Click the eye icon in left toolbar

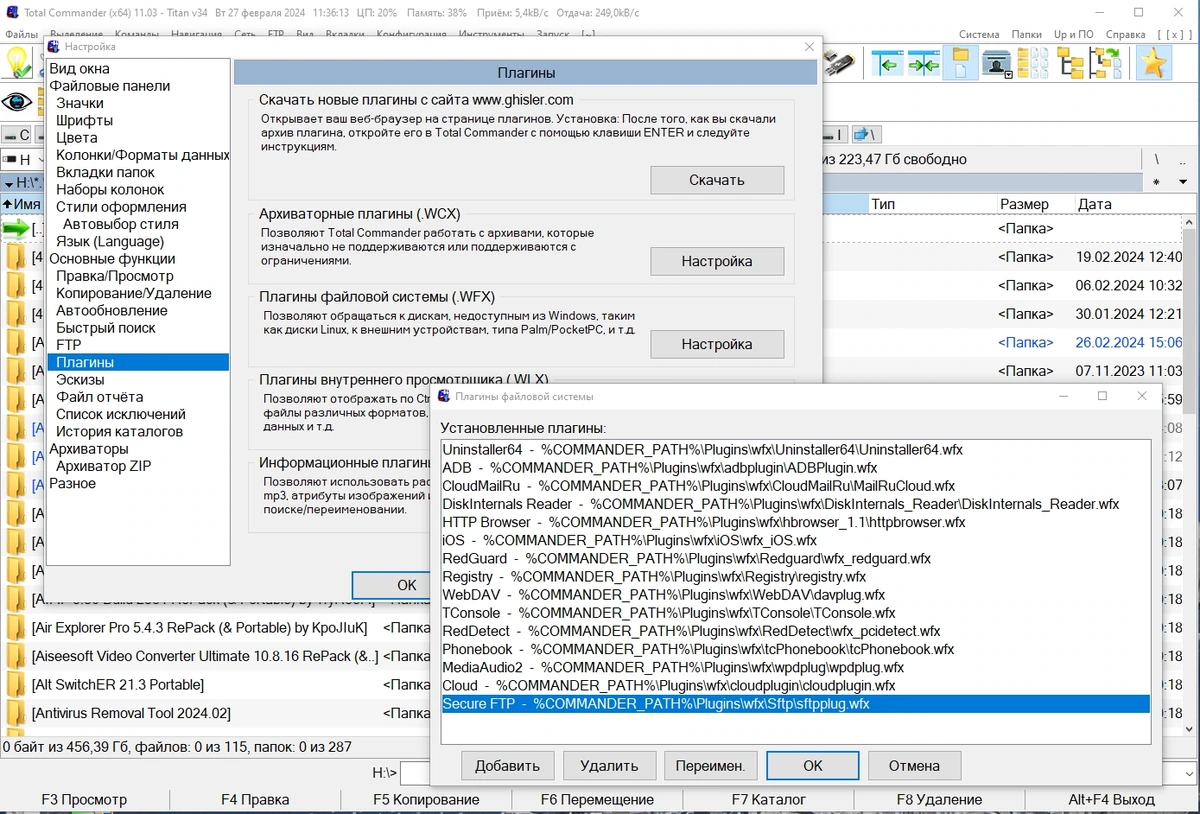click(18, 101)
